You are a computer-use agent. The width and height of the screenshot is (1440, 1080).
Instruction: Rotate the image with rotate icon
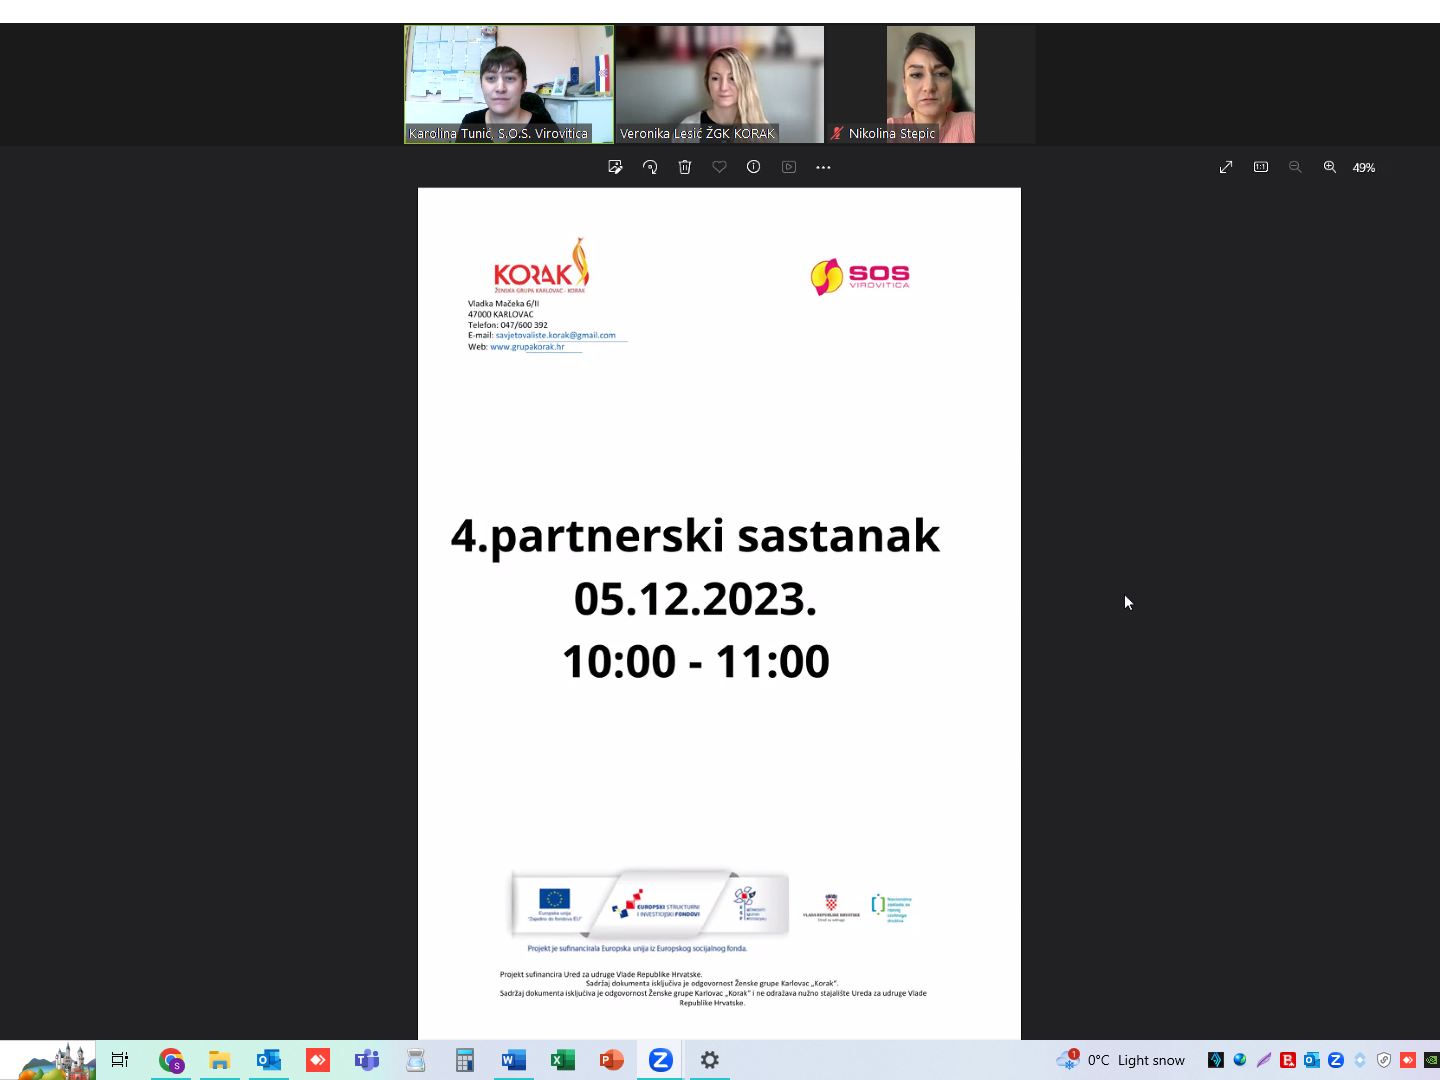point(650,167)
